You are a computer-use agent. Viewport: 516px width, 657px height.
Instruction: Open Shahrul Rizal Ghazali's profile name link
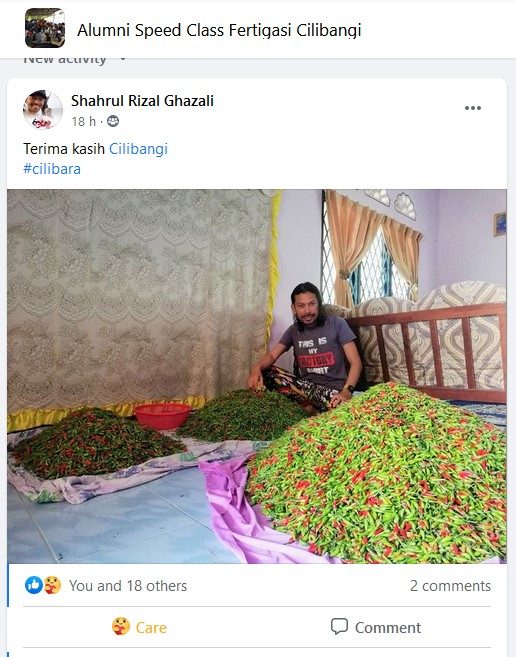click(142, 101)
